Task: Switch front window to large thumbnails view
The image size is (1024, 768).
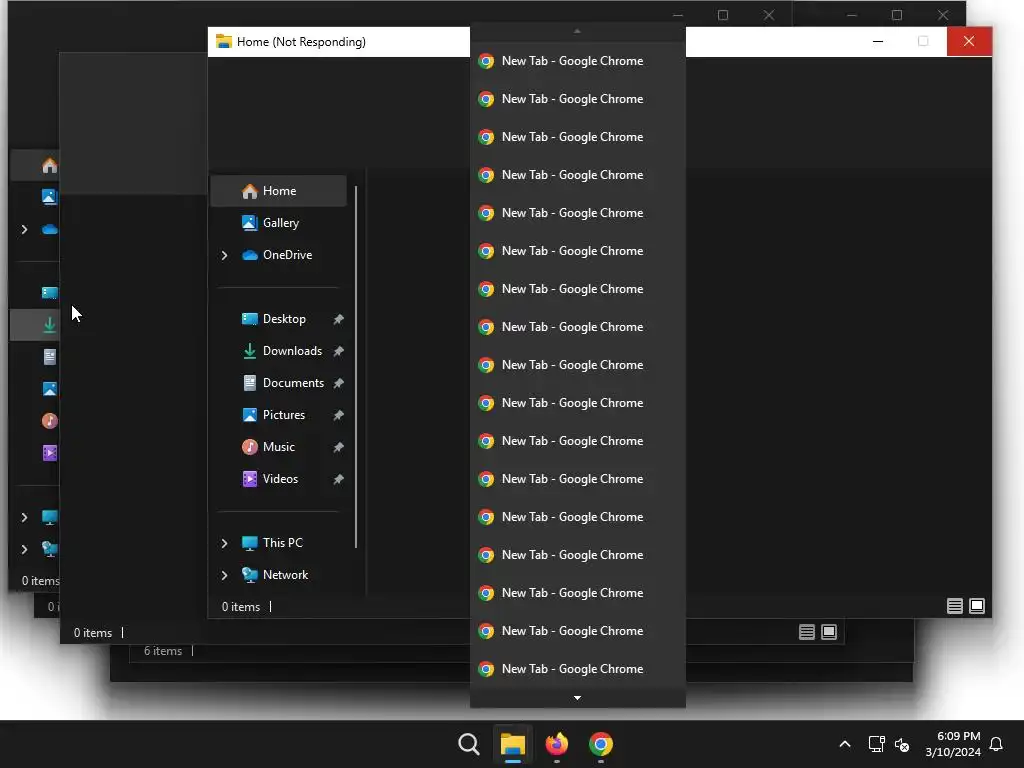Action: (977, 606)
